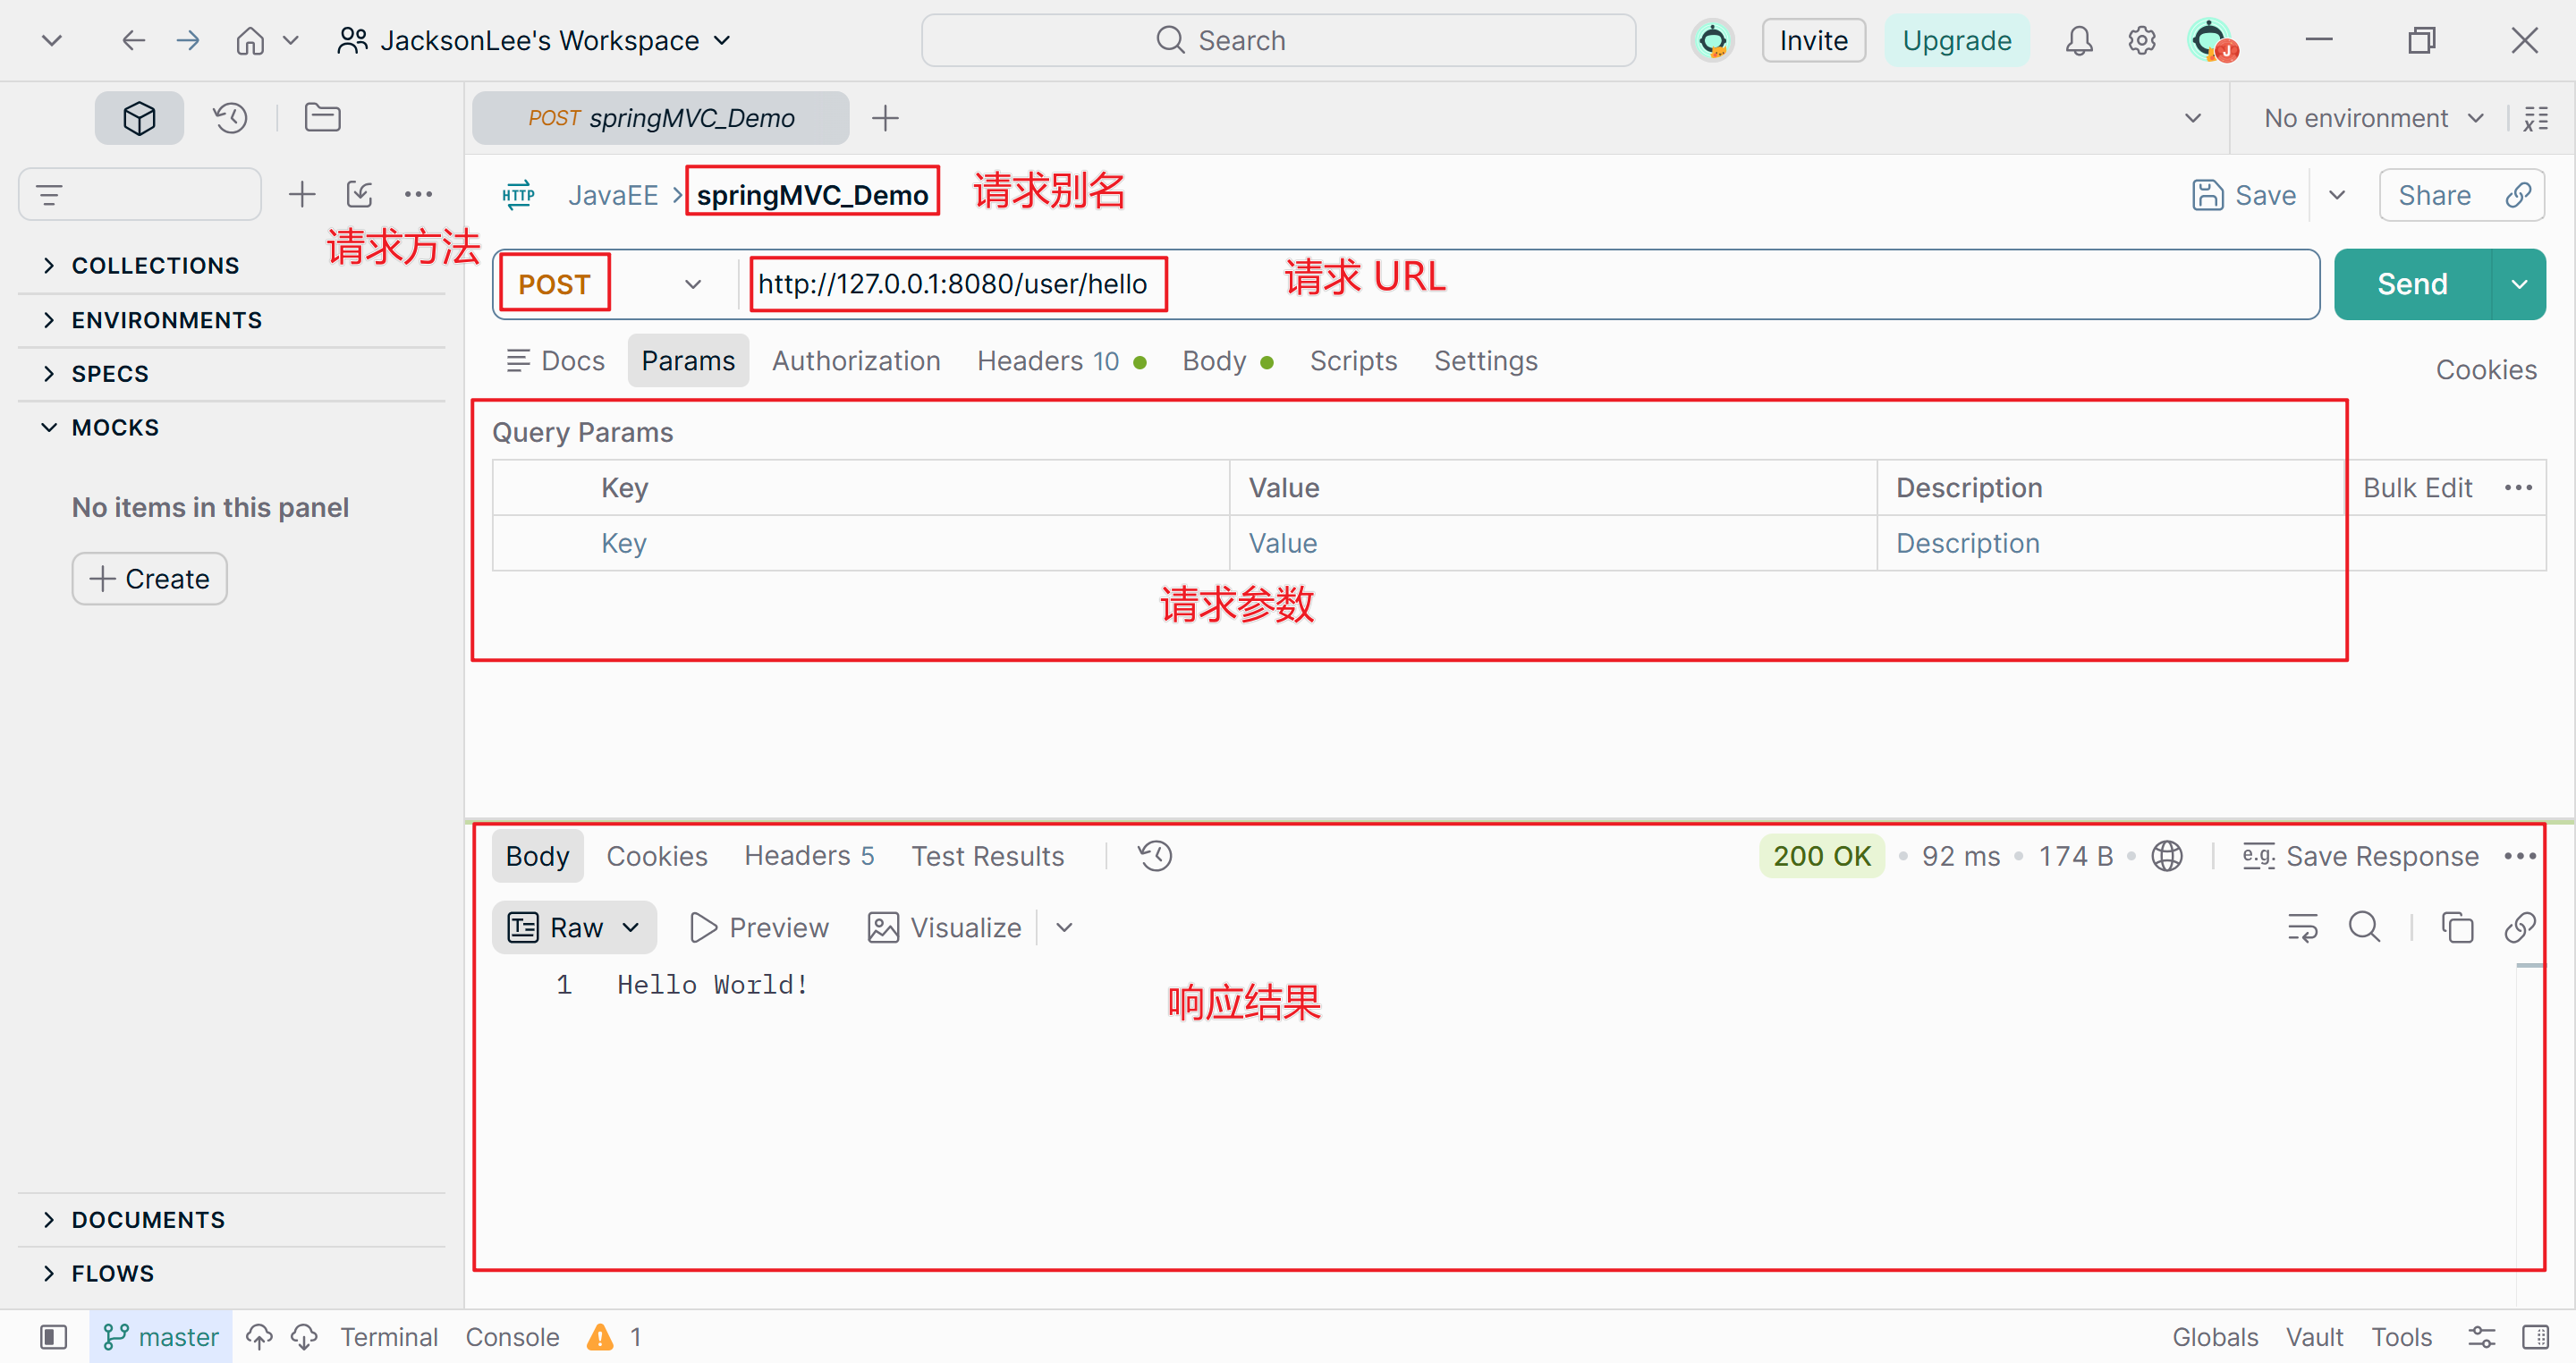Image resolution: width=2576 pixels, height=1363 pixels.
Task: Expand the FLOWS section
Action: click(112, 1273)
